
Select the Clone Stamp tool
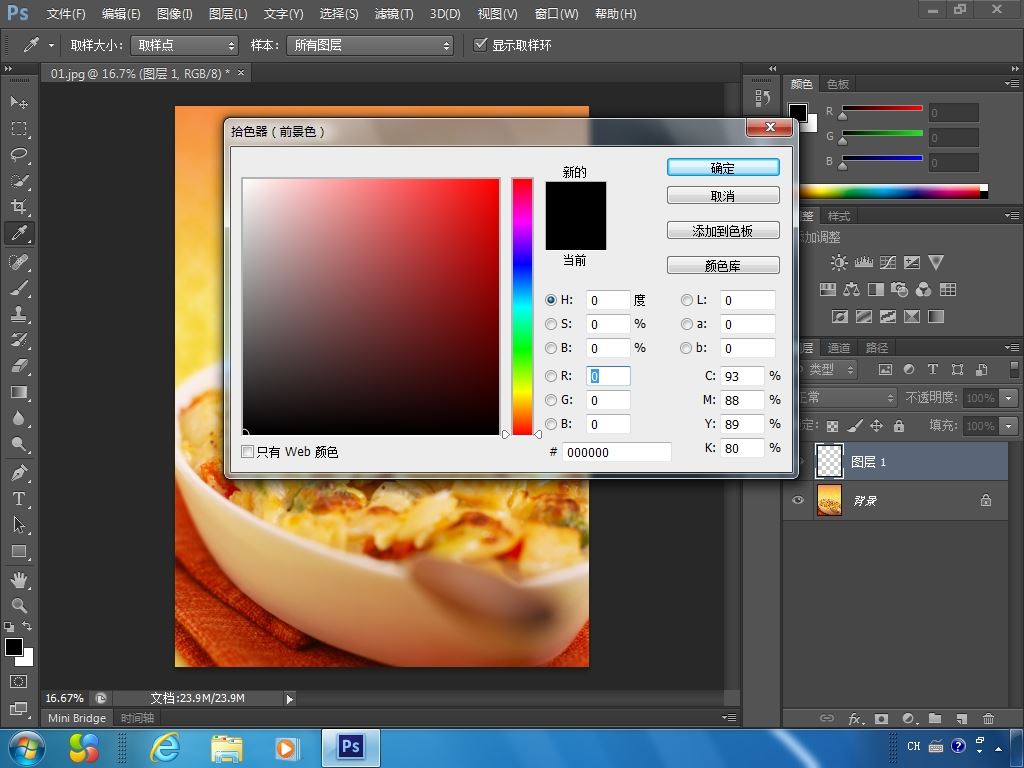19,314
